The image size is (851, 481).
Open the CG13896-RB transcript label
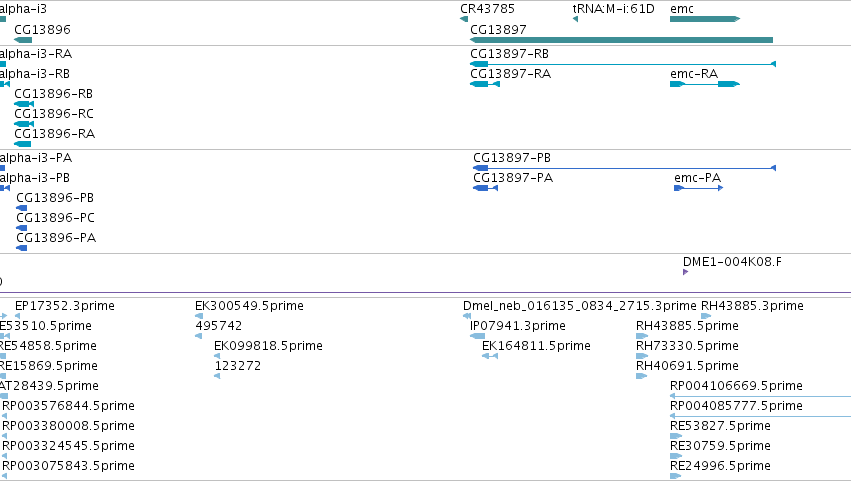click(x=53, y=94)
